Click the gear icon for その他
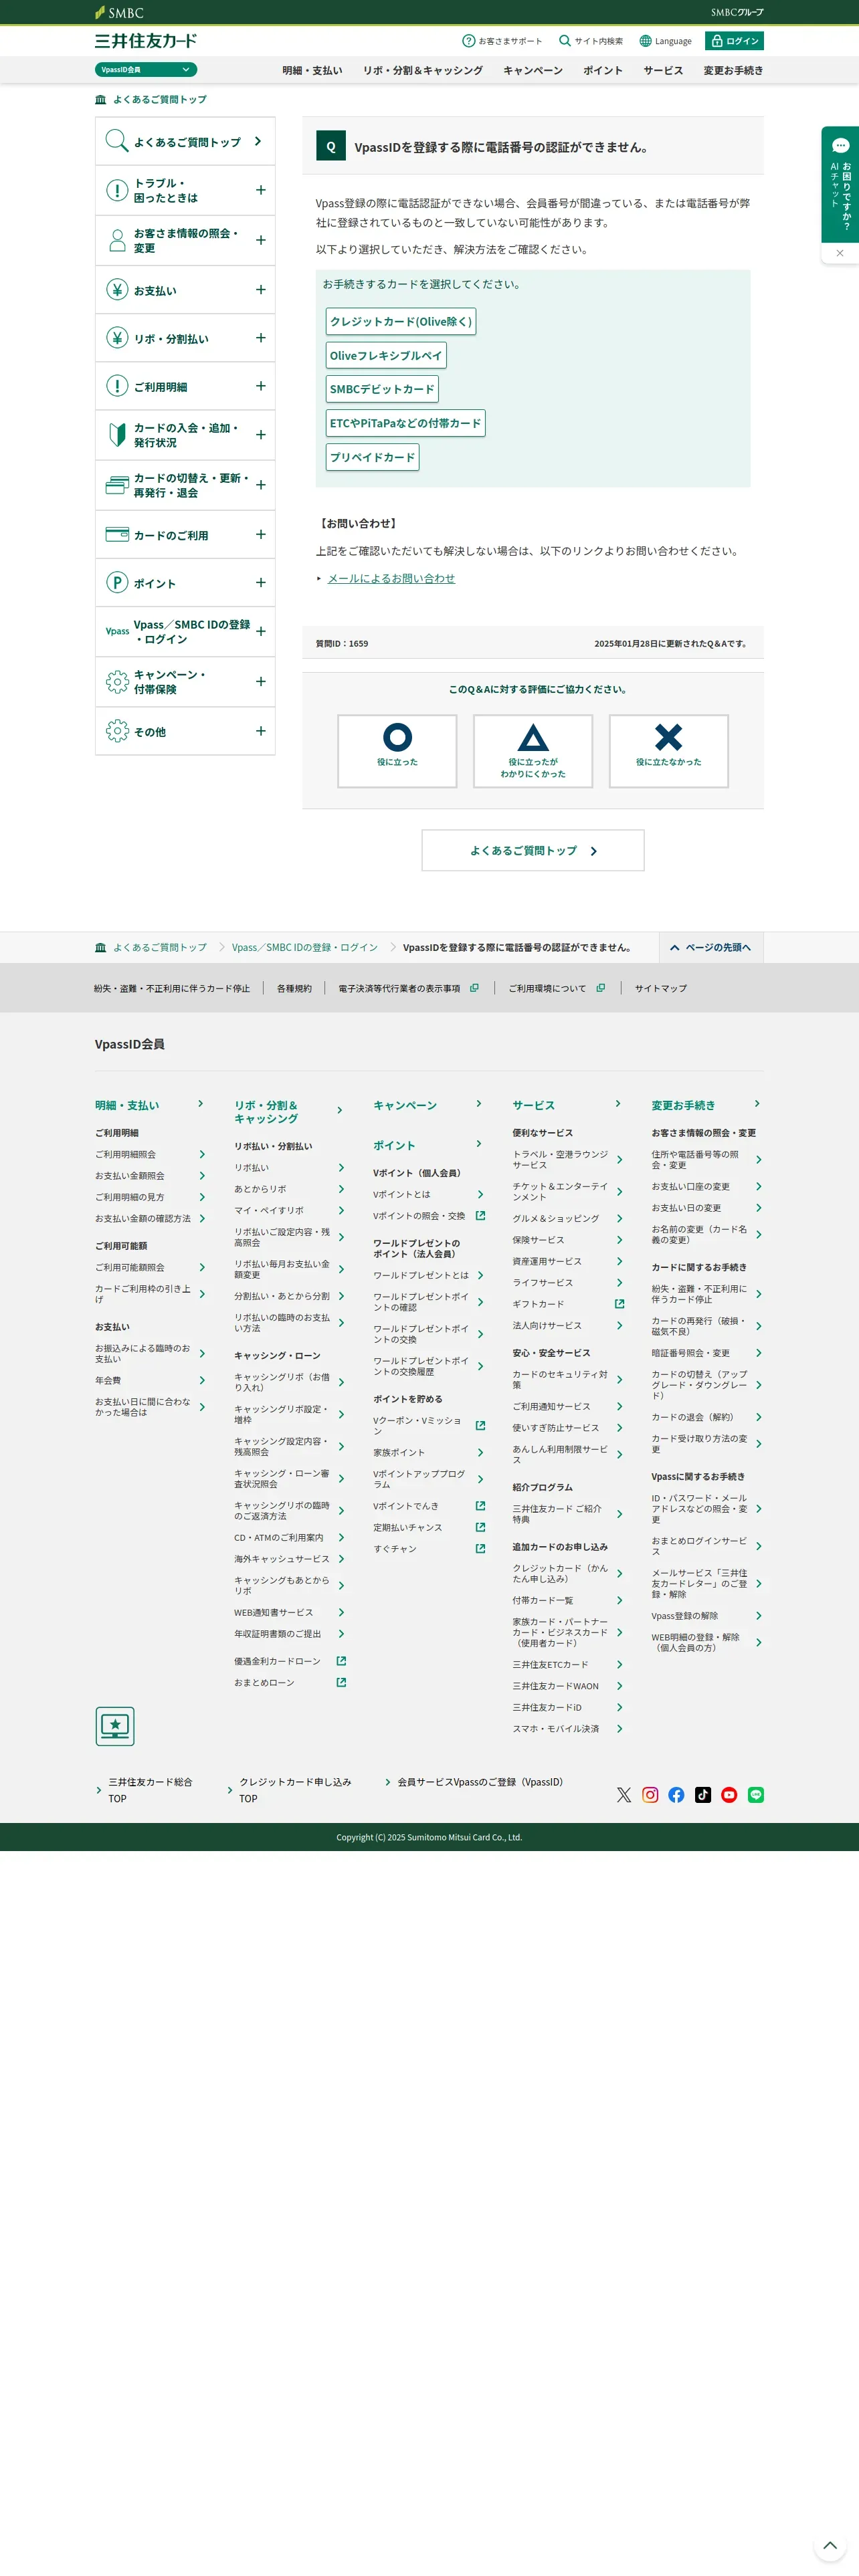The width and height of the screenshot is (859, 2576). point(117,731)
